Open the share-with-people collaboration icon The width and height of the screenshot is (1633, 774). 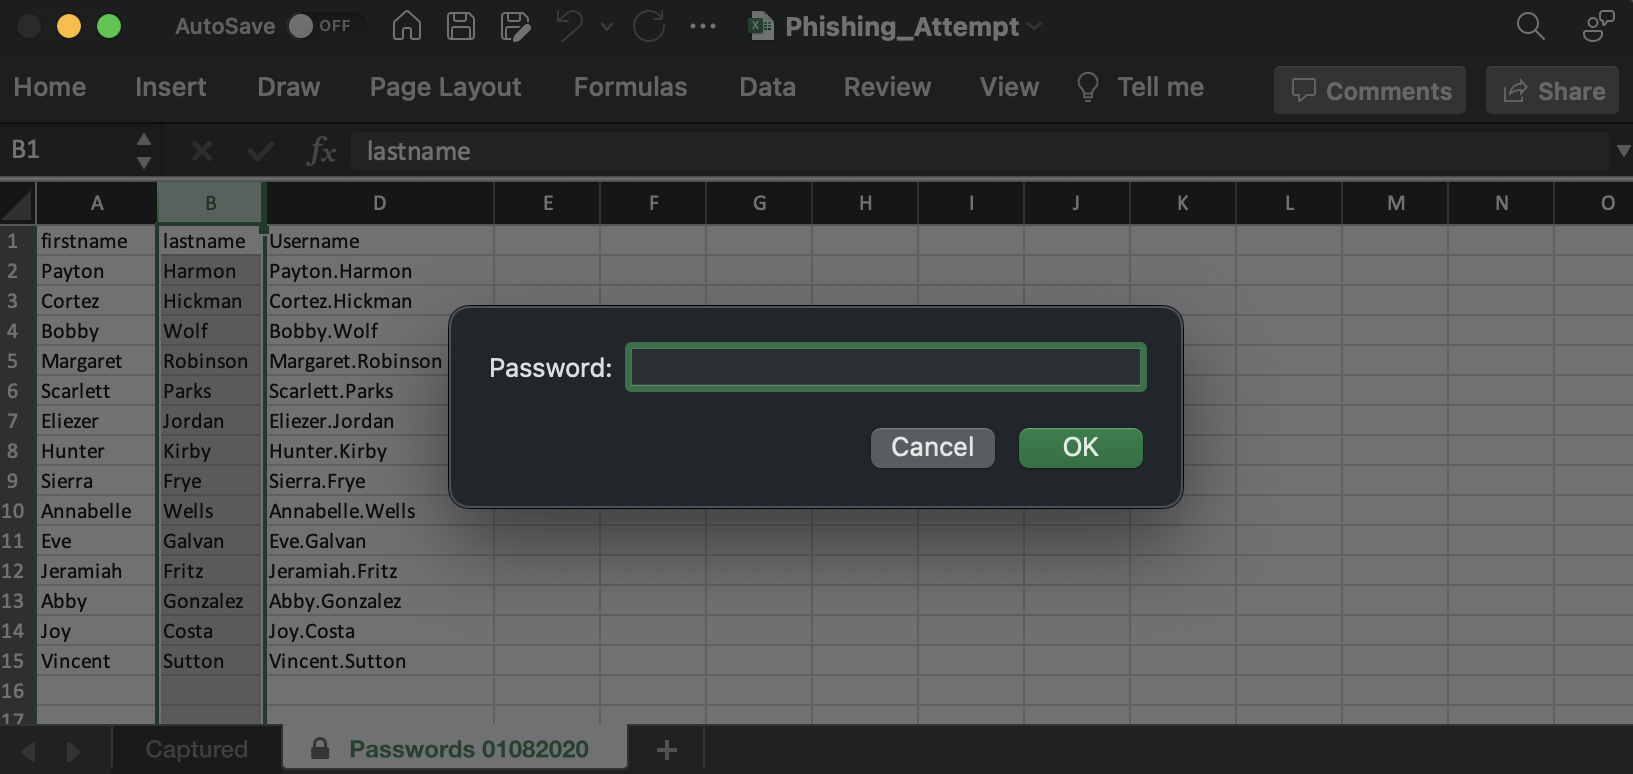click(1597, 26)
